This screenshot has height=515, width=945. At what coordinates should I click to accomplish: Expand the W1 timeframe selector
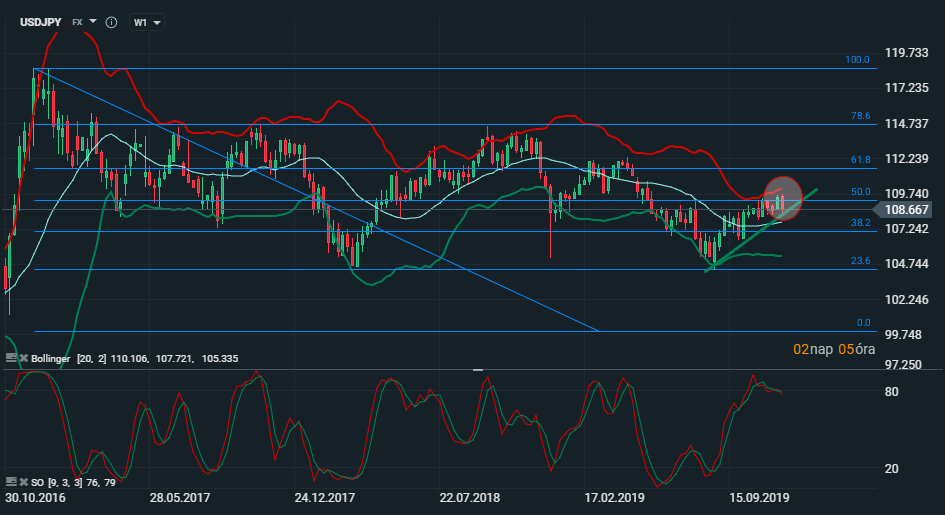(148, 22)
